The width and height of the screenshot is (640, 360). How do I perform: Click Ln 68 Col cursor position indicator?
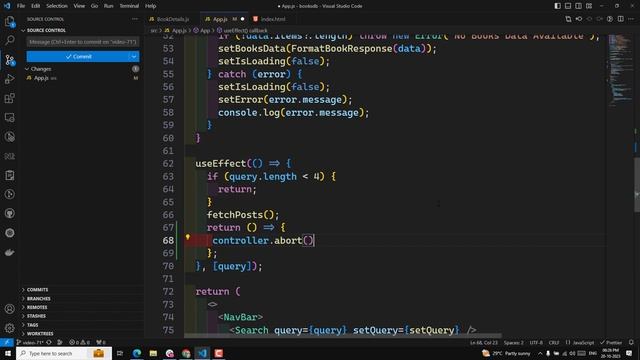click(x=484, y=342)
